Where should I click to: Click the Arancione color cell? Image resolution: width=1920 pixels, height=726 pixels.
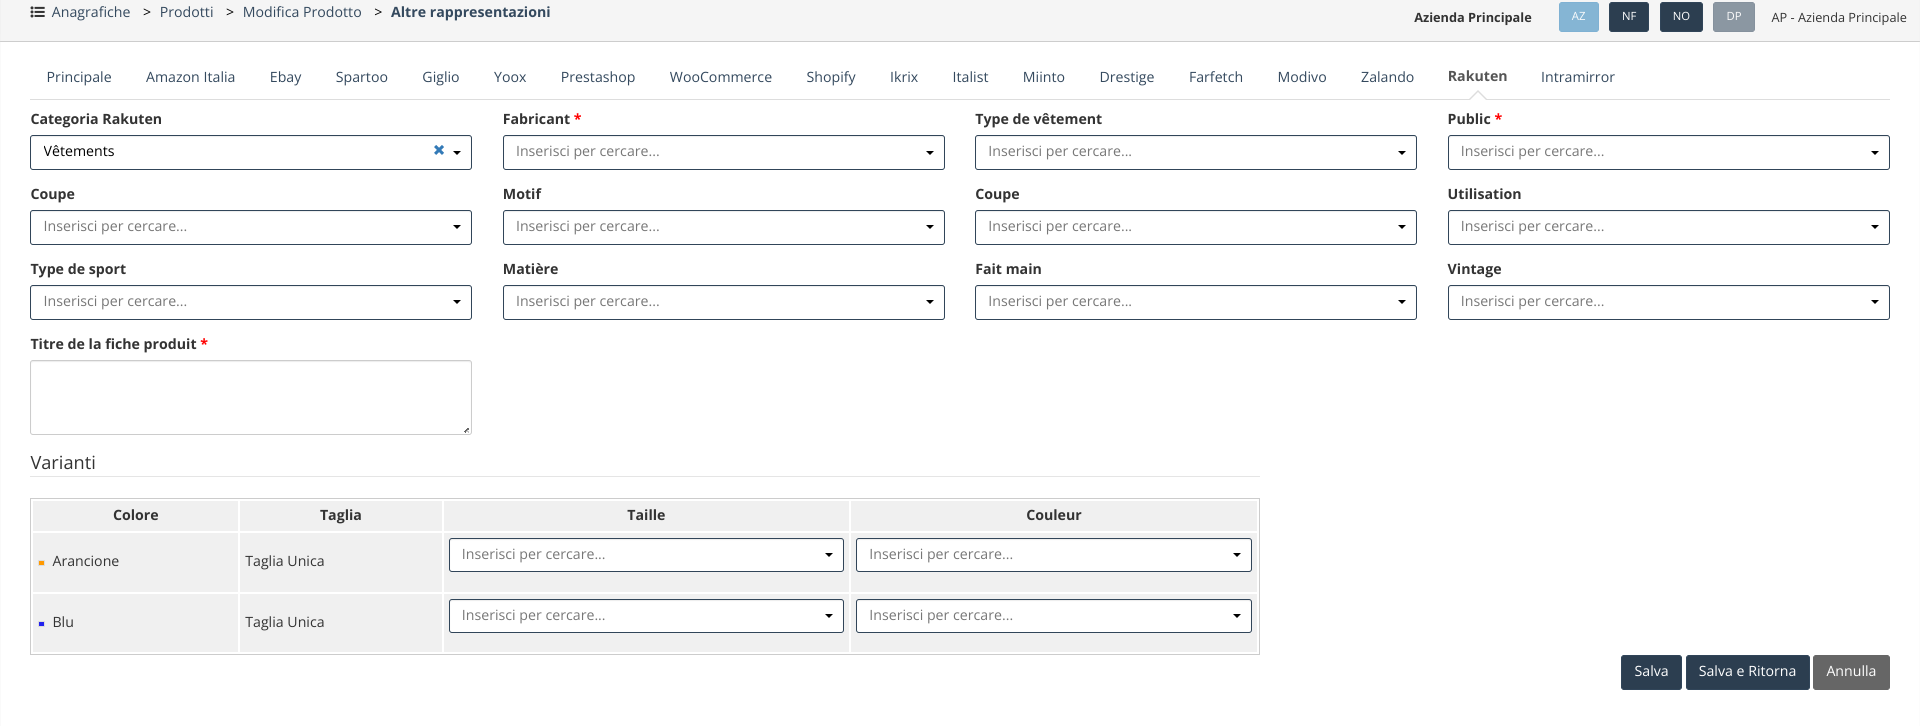135,561
